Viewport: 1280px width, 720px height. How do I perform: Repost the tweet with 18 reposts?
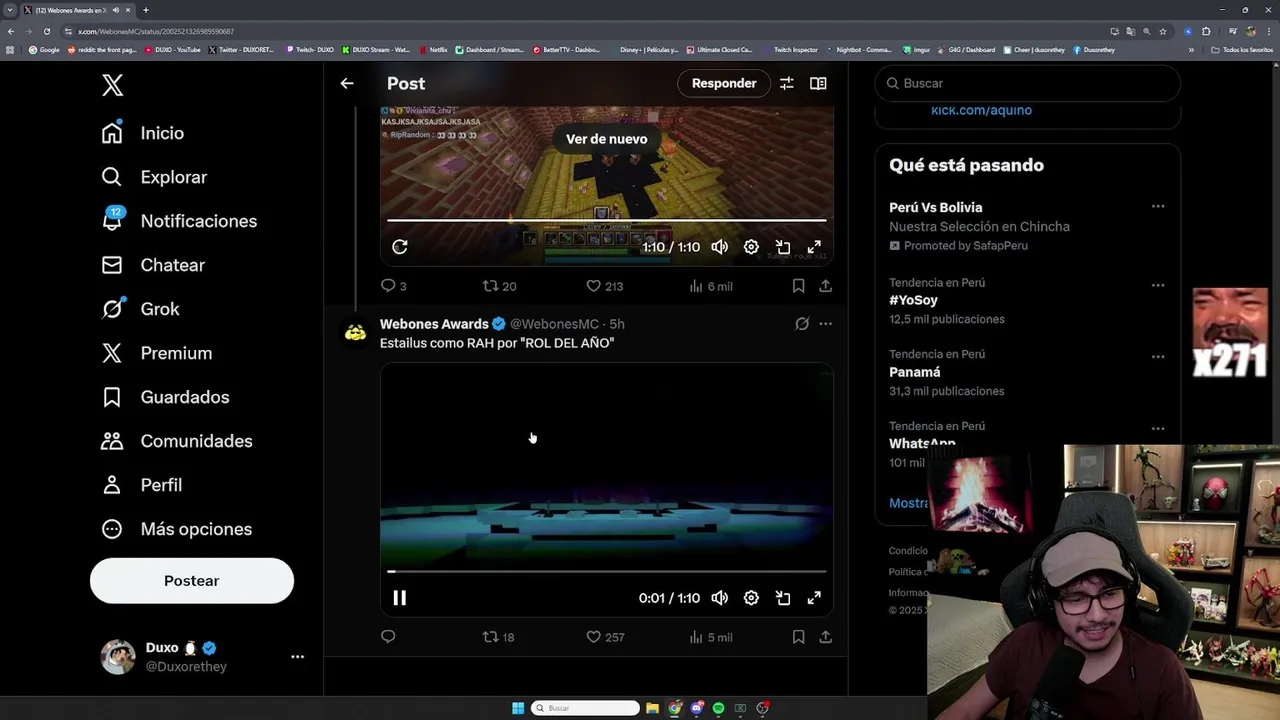pos(498,637)
